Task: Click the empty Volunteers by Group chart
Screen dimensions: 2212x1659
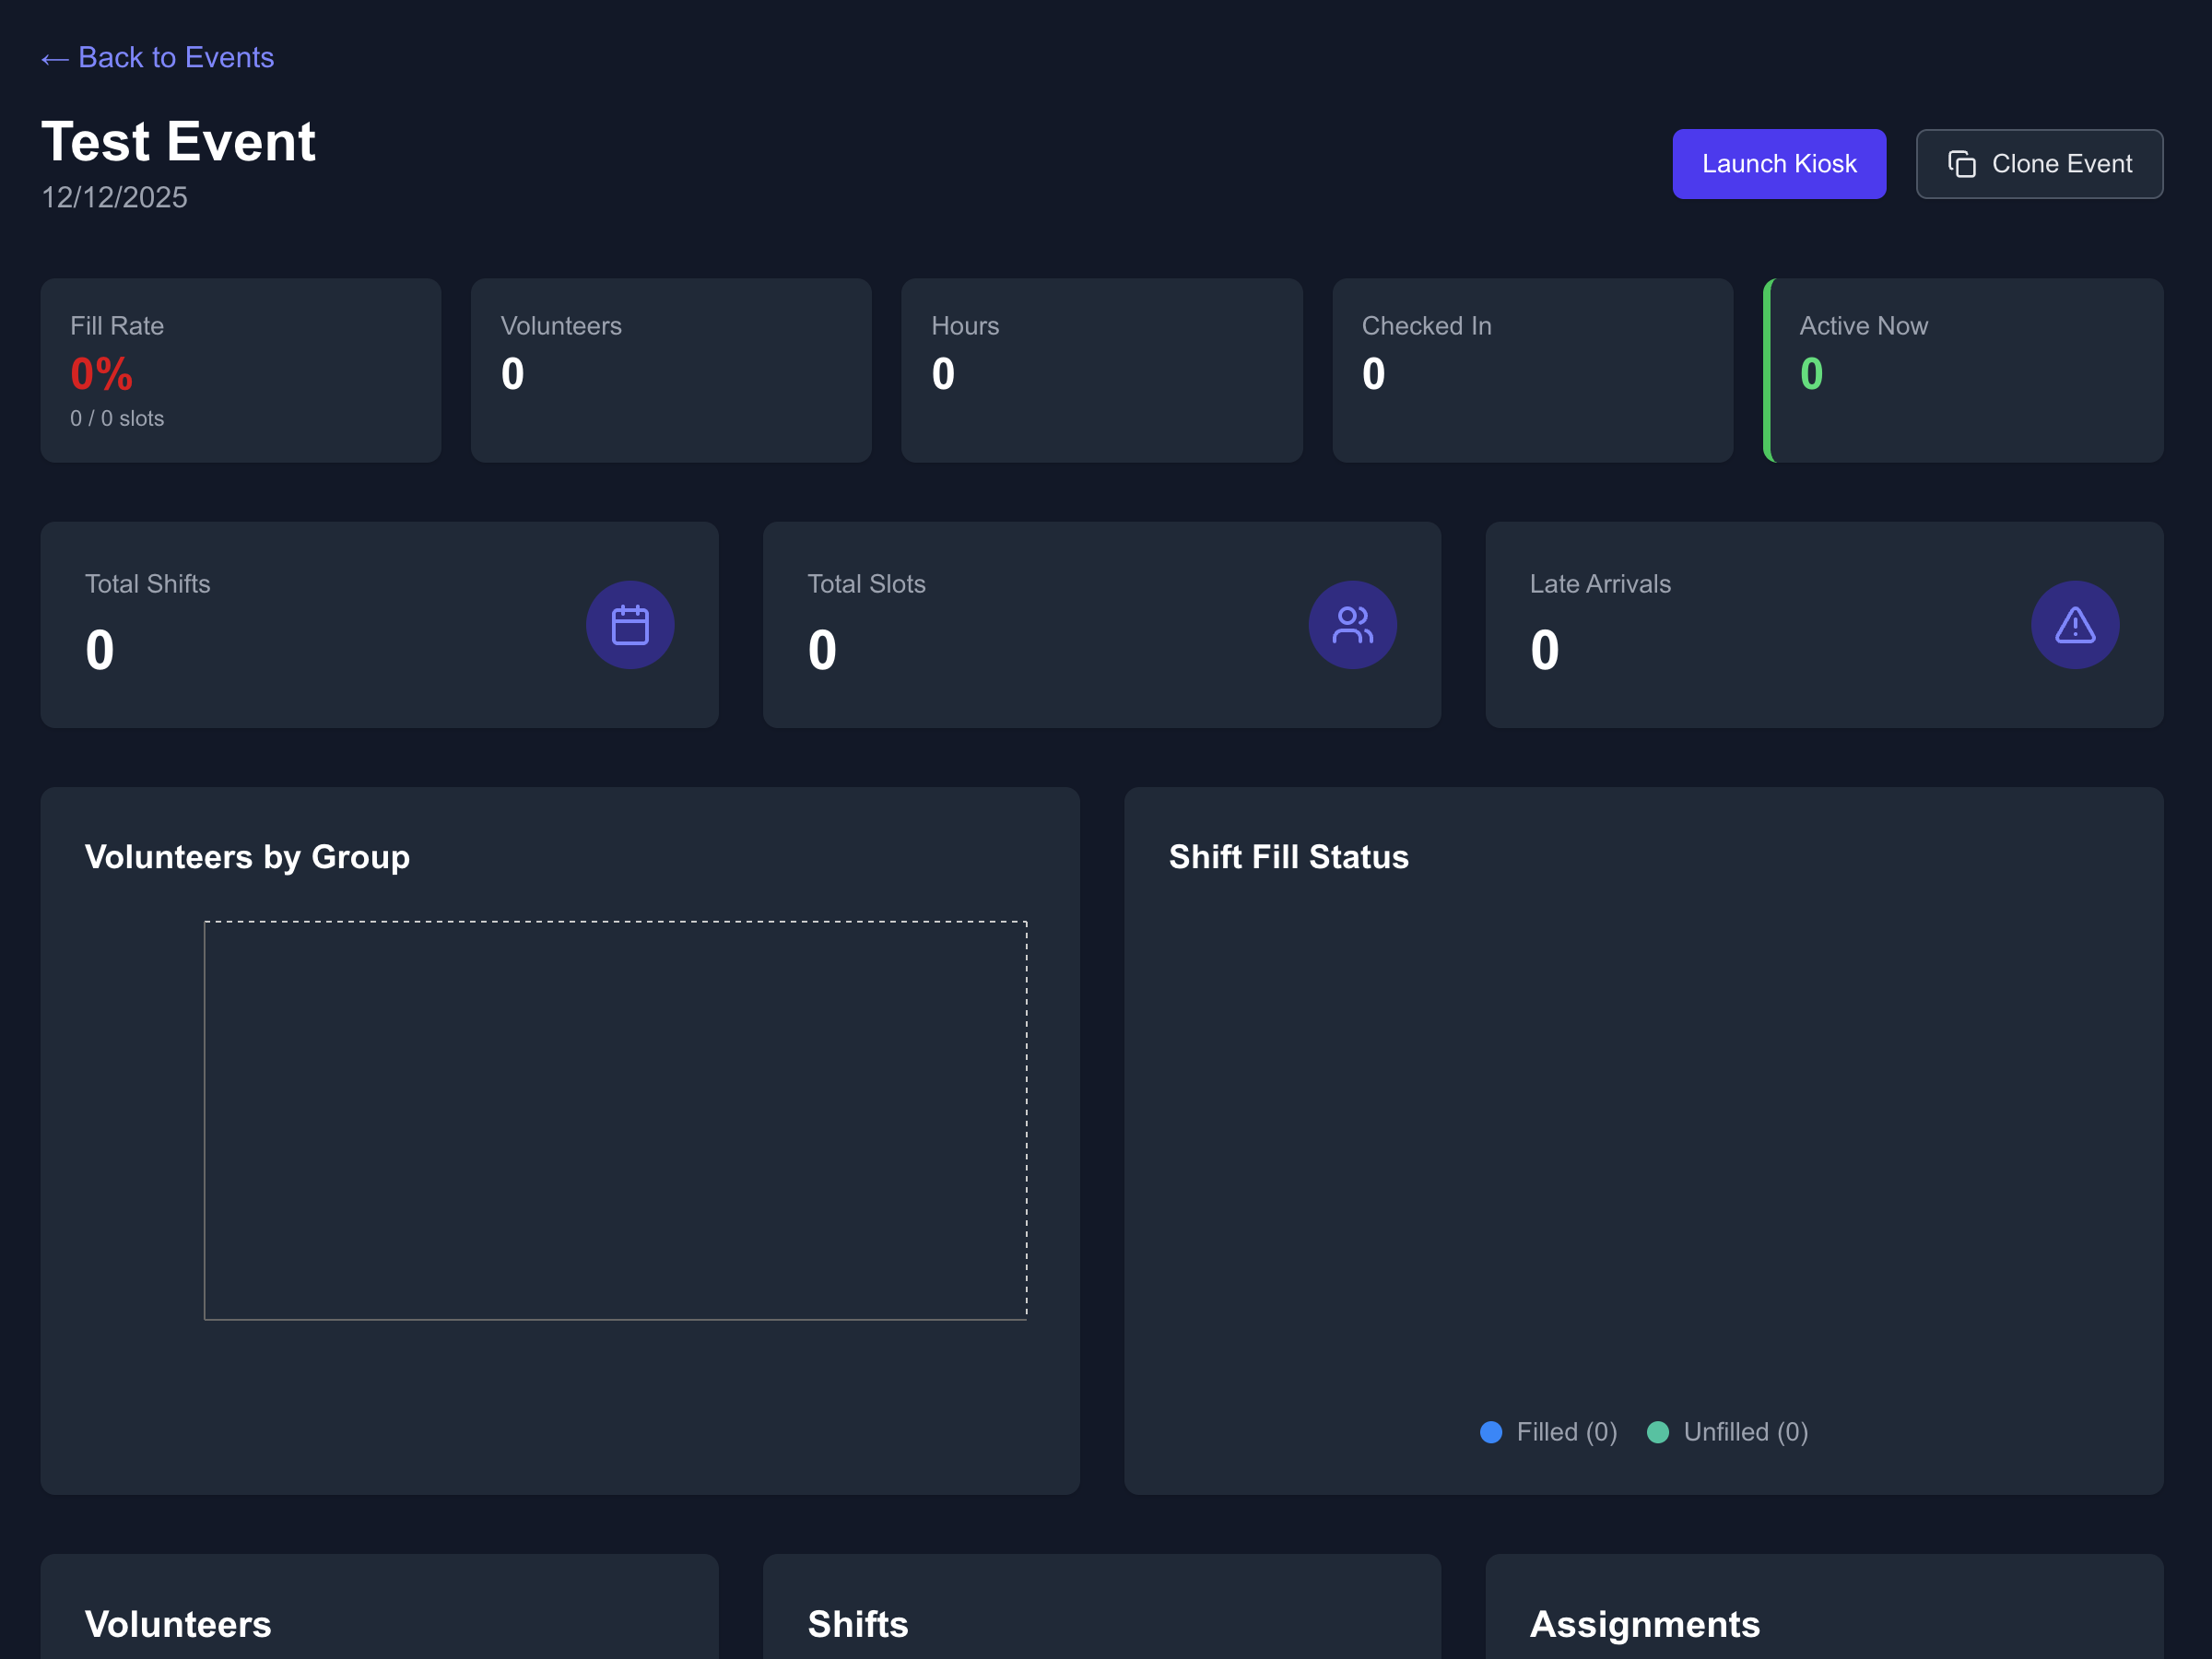Action: [615, 1120]
